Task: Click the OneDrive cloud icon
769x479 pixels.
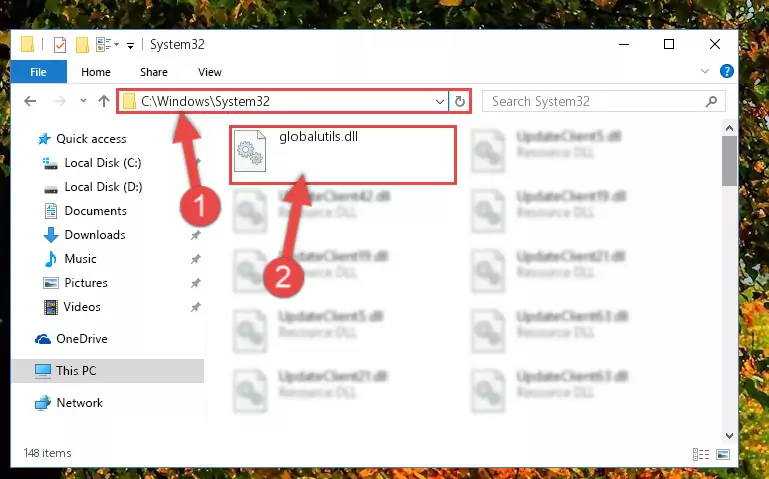Action: point(43,339)
